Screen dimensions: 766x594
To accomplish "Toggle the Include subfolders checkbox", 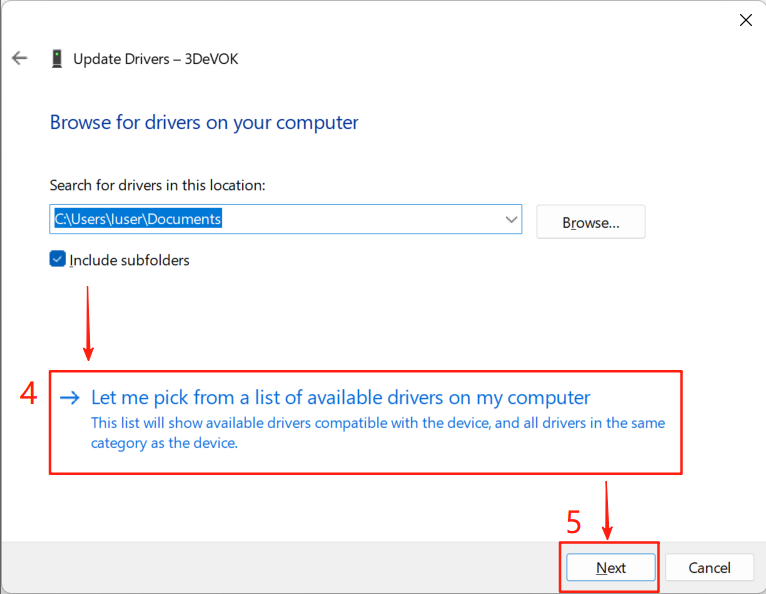I will pyautogui.click(x=58, y=259).
